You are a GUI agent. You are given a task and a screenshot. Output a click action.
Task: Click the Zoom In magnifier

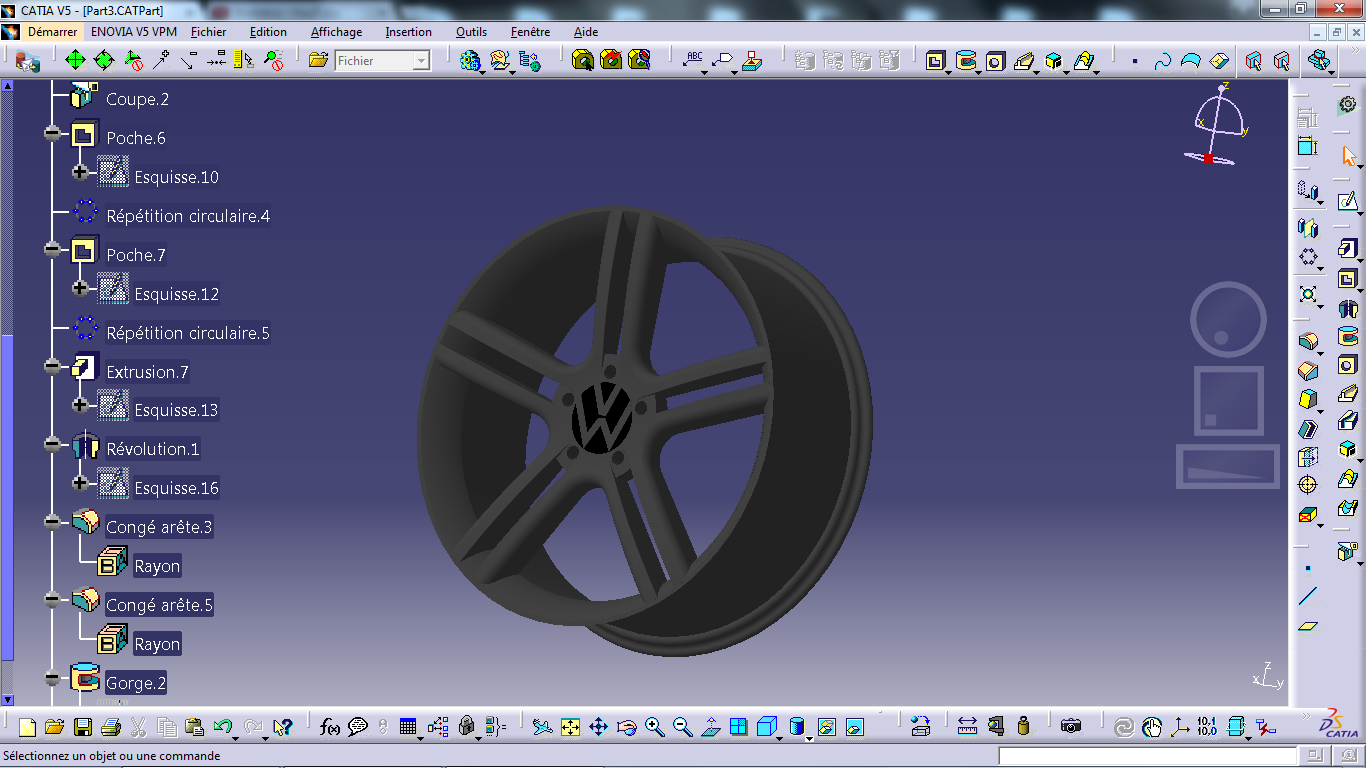pyautogui.click(x=654, y=727)
